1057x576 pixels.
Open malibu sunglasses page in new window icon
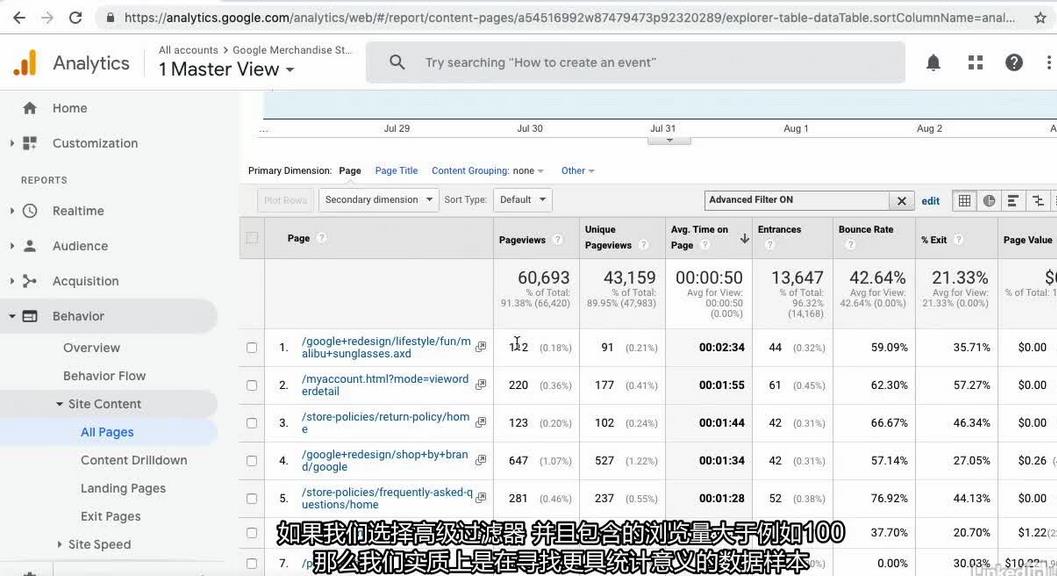[x=481, y=347]
